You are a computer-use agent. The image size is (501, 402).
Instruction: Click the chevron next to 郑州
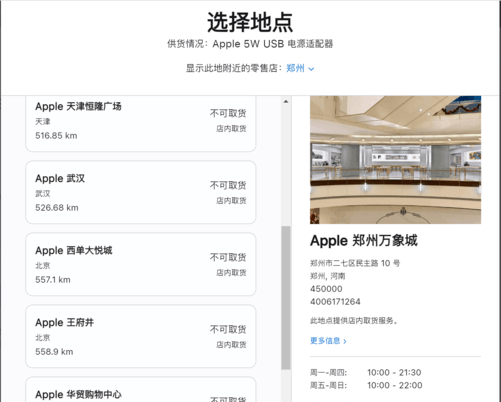(311, 69)
